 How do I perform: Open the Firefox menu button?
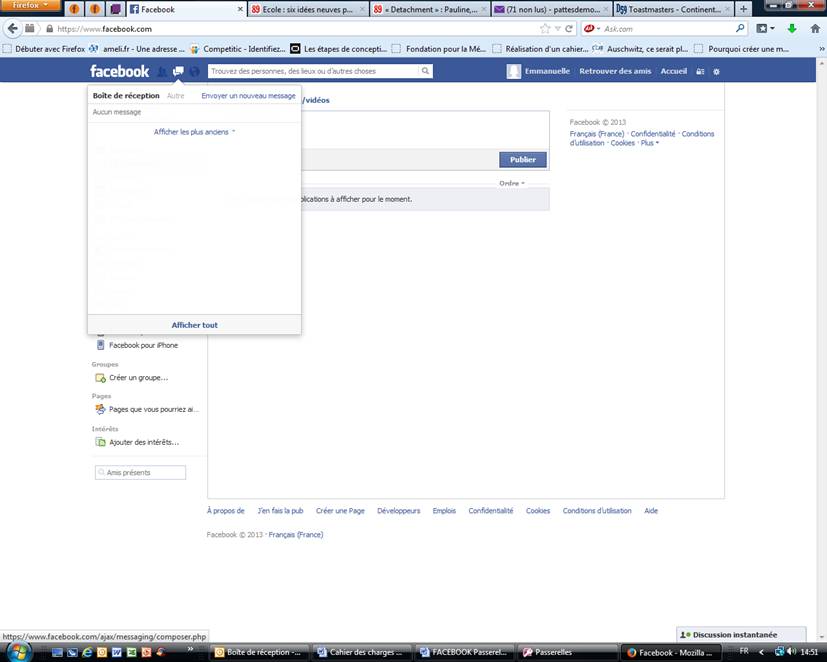30,6
